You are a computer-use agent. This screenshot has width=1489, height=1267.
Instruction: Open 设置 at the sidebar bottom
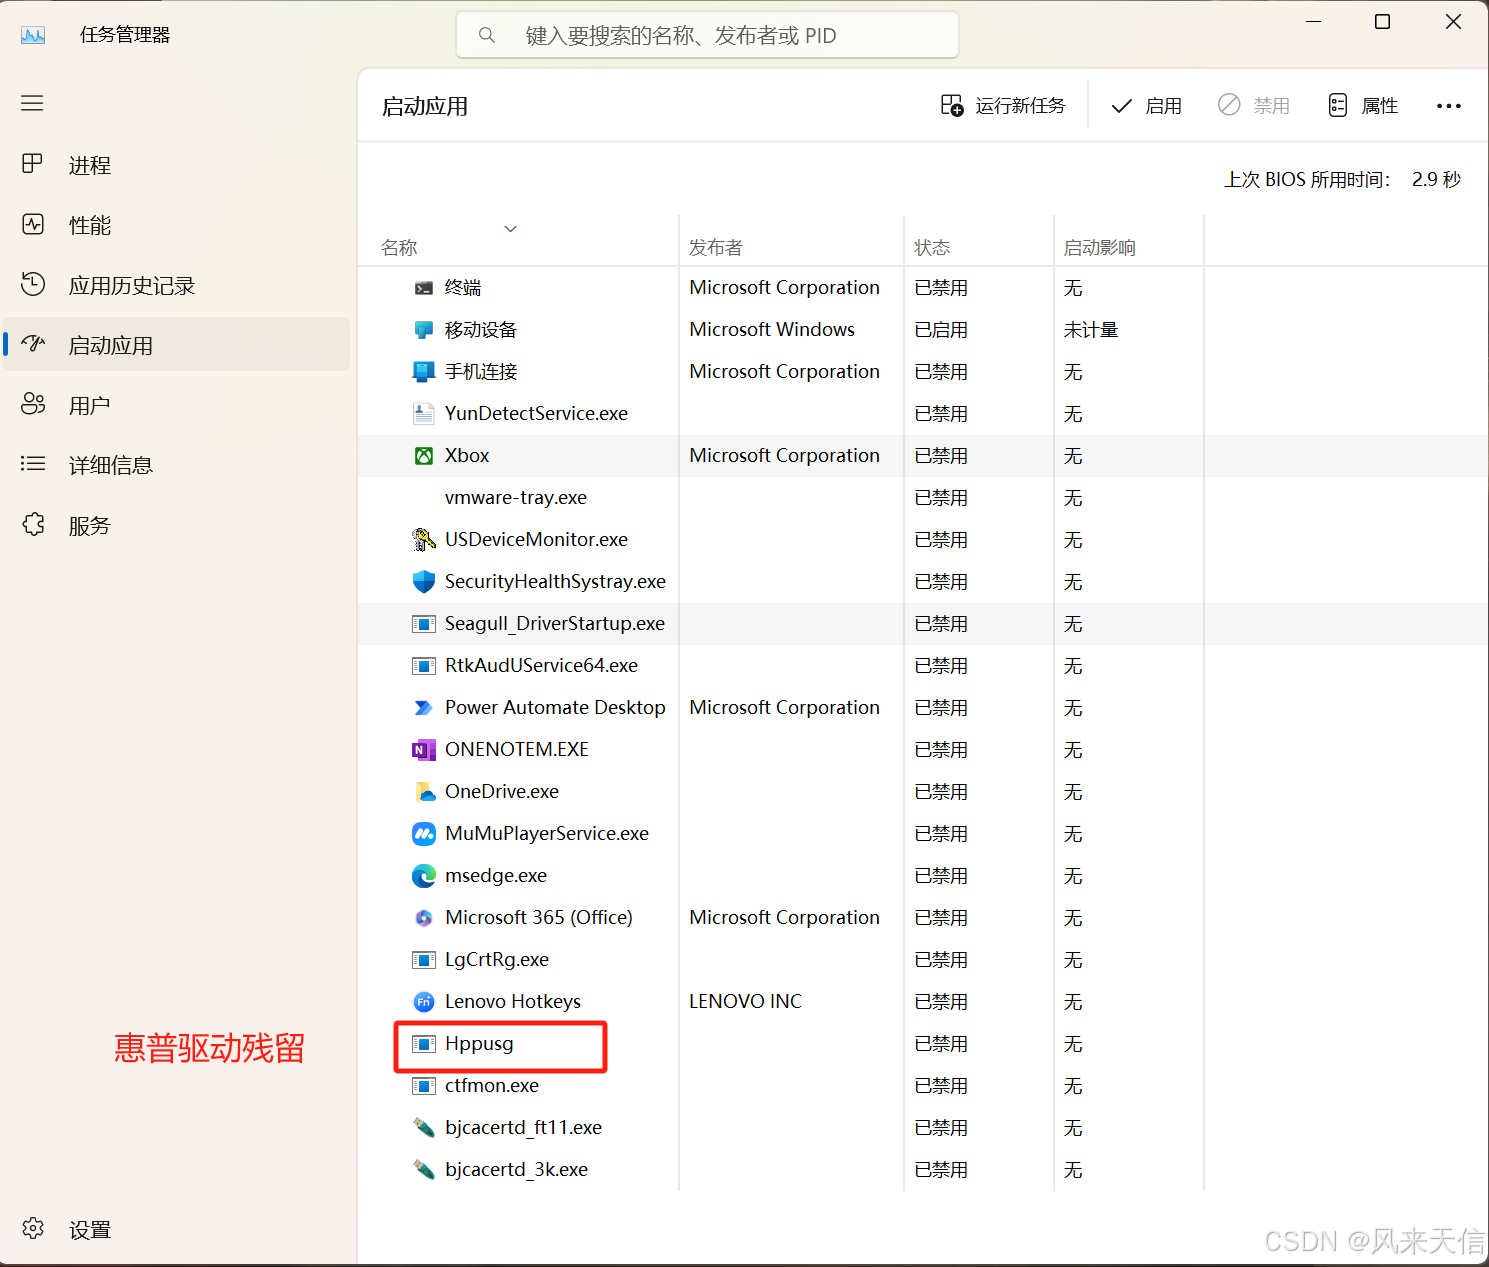coord(177,1229)
